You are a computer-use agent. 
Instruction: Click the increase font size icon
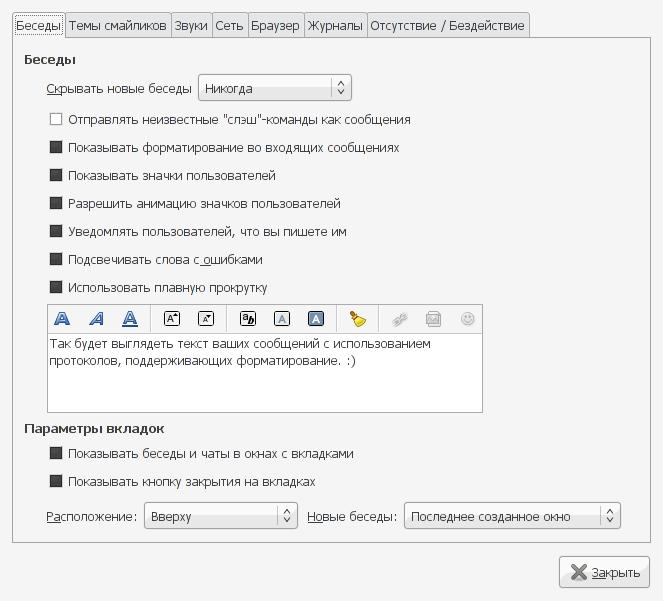(171, 319)
